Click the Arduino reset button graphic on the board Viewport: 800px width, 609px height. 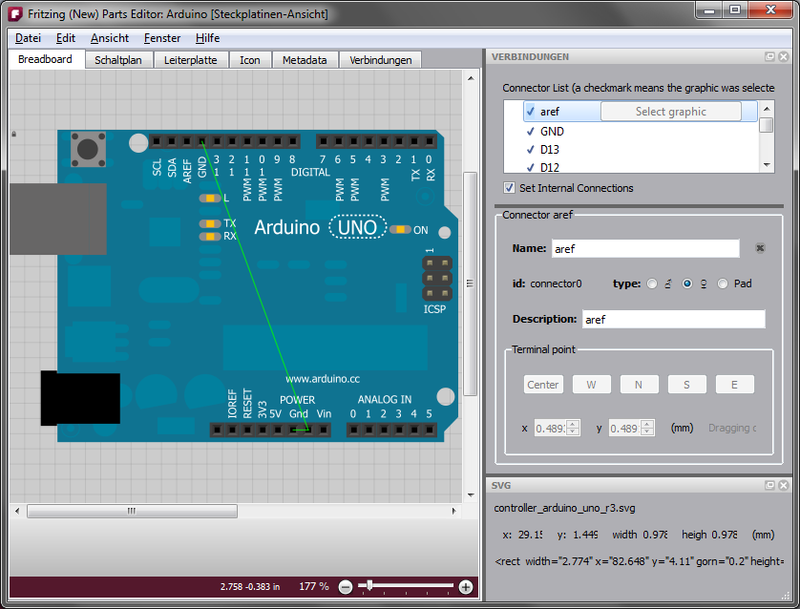coord(88,150)
